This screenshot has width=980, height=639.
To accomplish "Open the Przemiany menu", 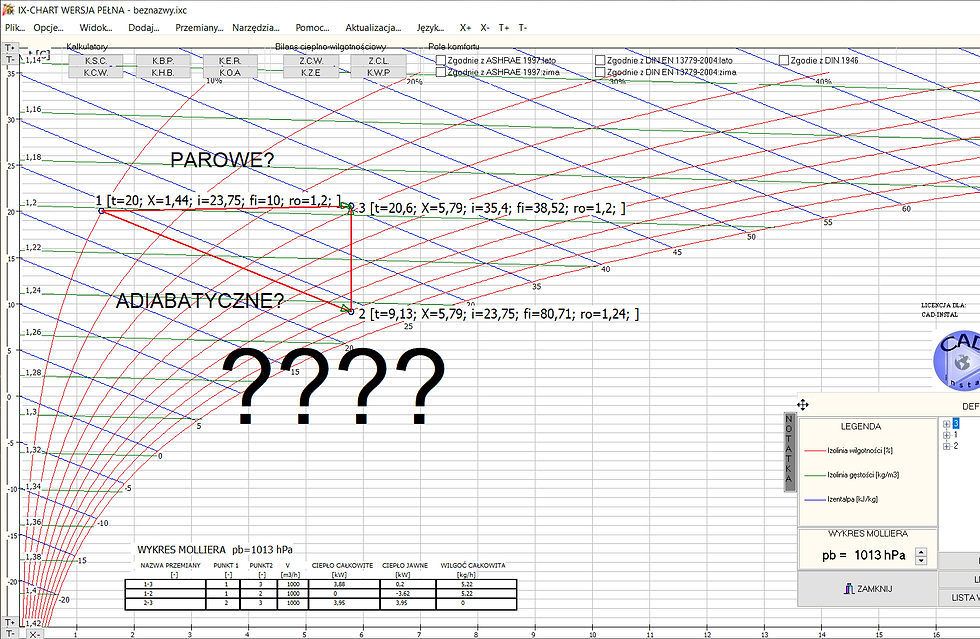I will point(199,28).
